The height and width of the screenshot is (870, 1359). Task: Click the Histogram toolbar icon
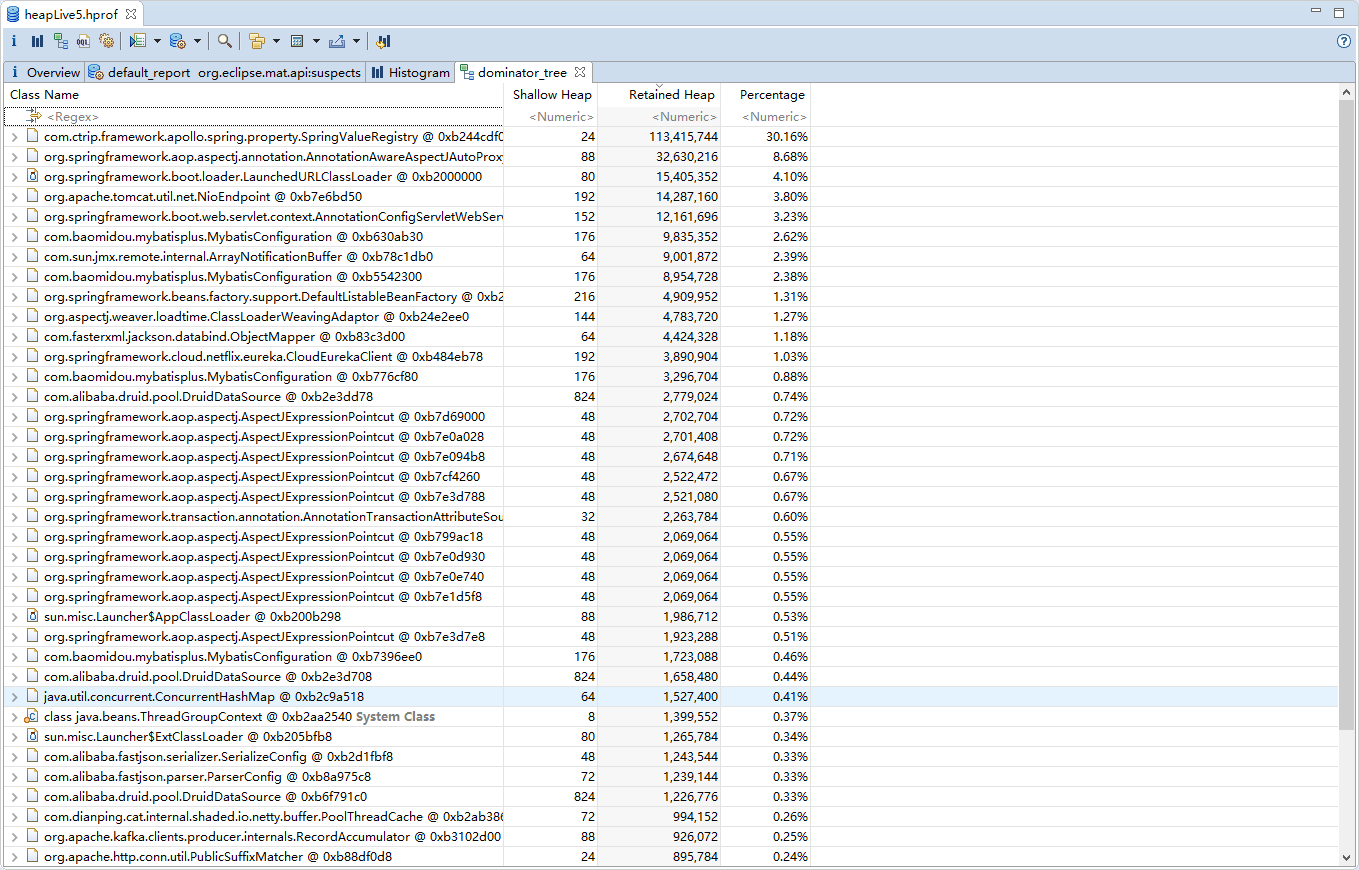click(x=37, y=41)
